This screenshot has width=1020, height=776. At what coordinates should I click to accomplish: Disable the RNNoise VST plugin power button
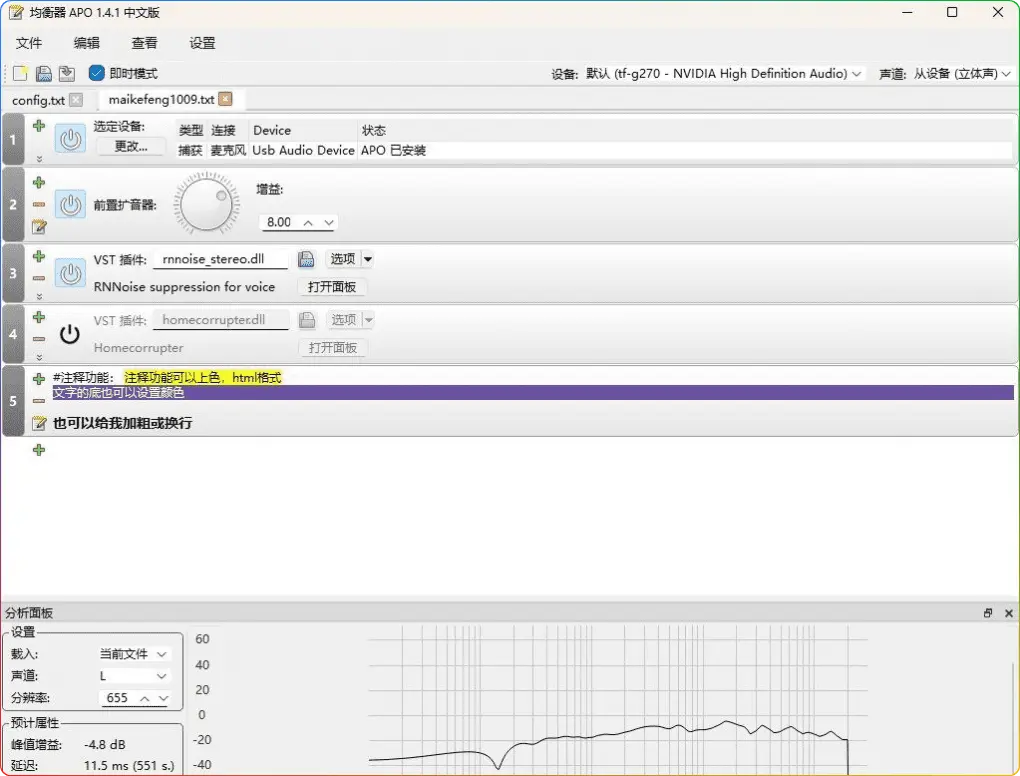[x=70, y=273]
